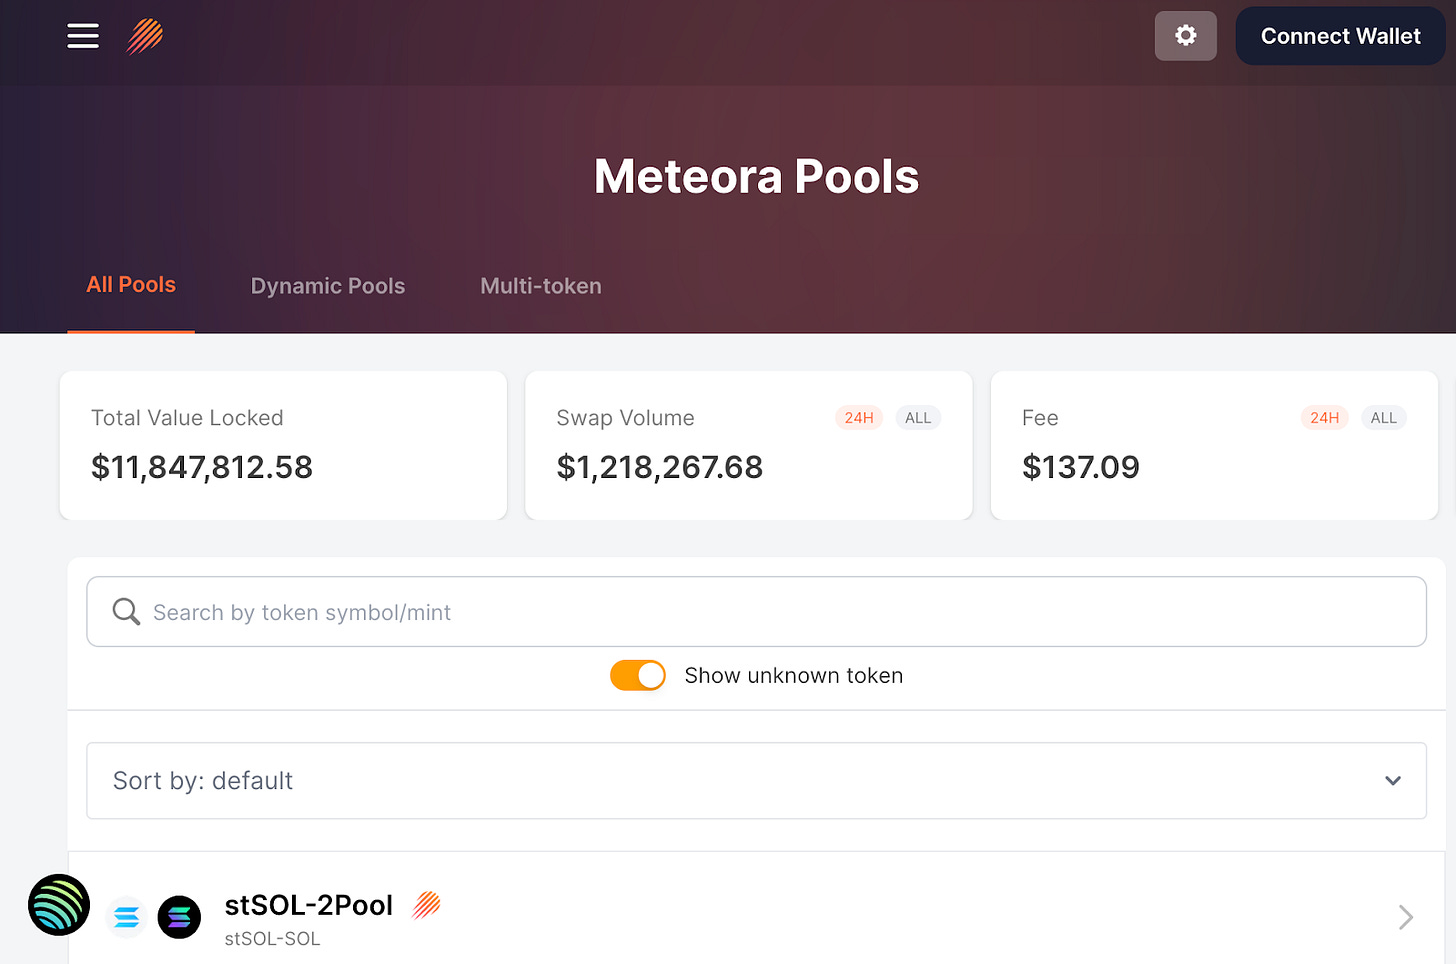This screenshot has height=964, width=1456.
Task: Open the Multi-token tab
Action: pyautogui.click(x=540, y=286)
